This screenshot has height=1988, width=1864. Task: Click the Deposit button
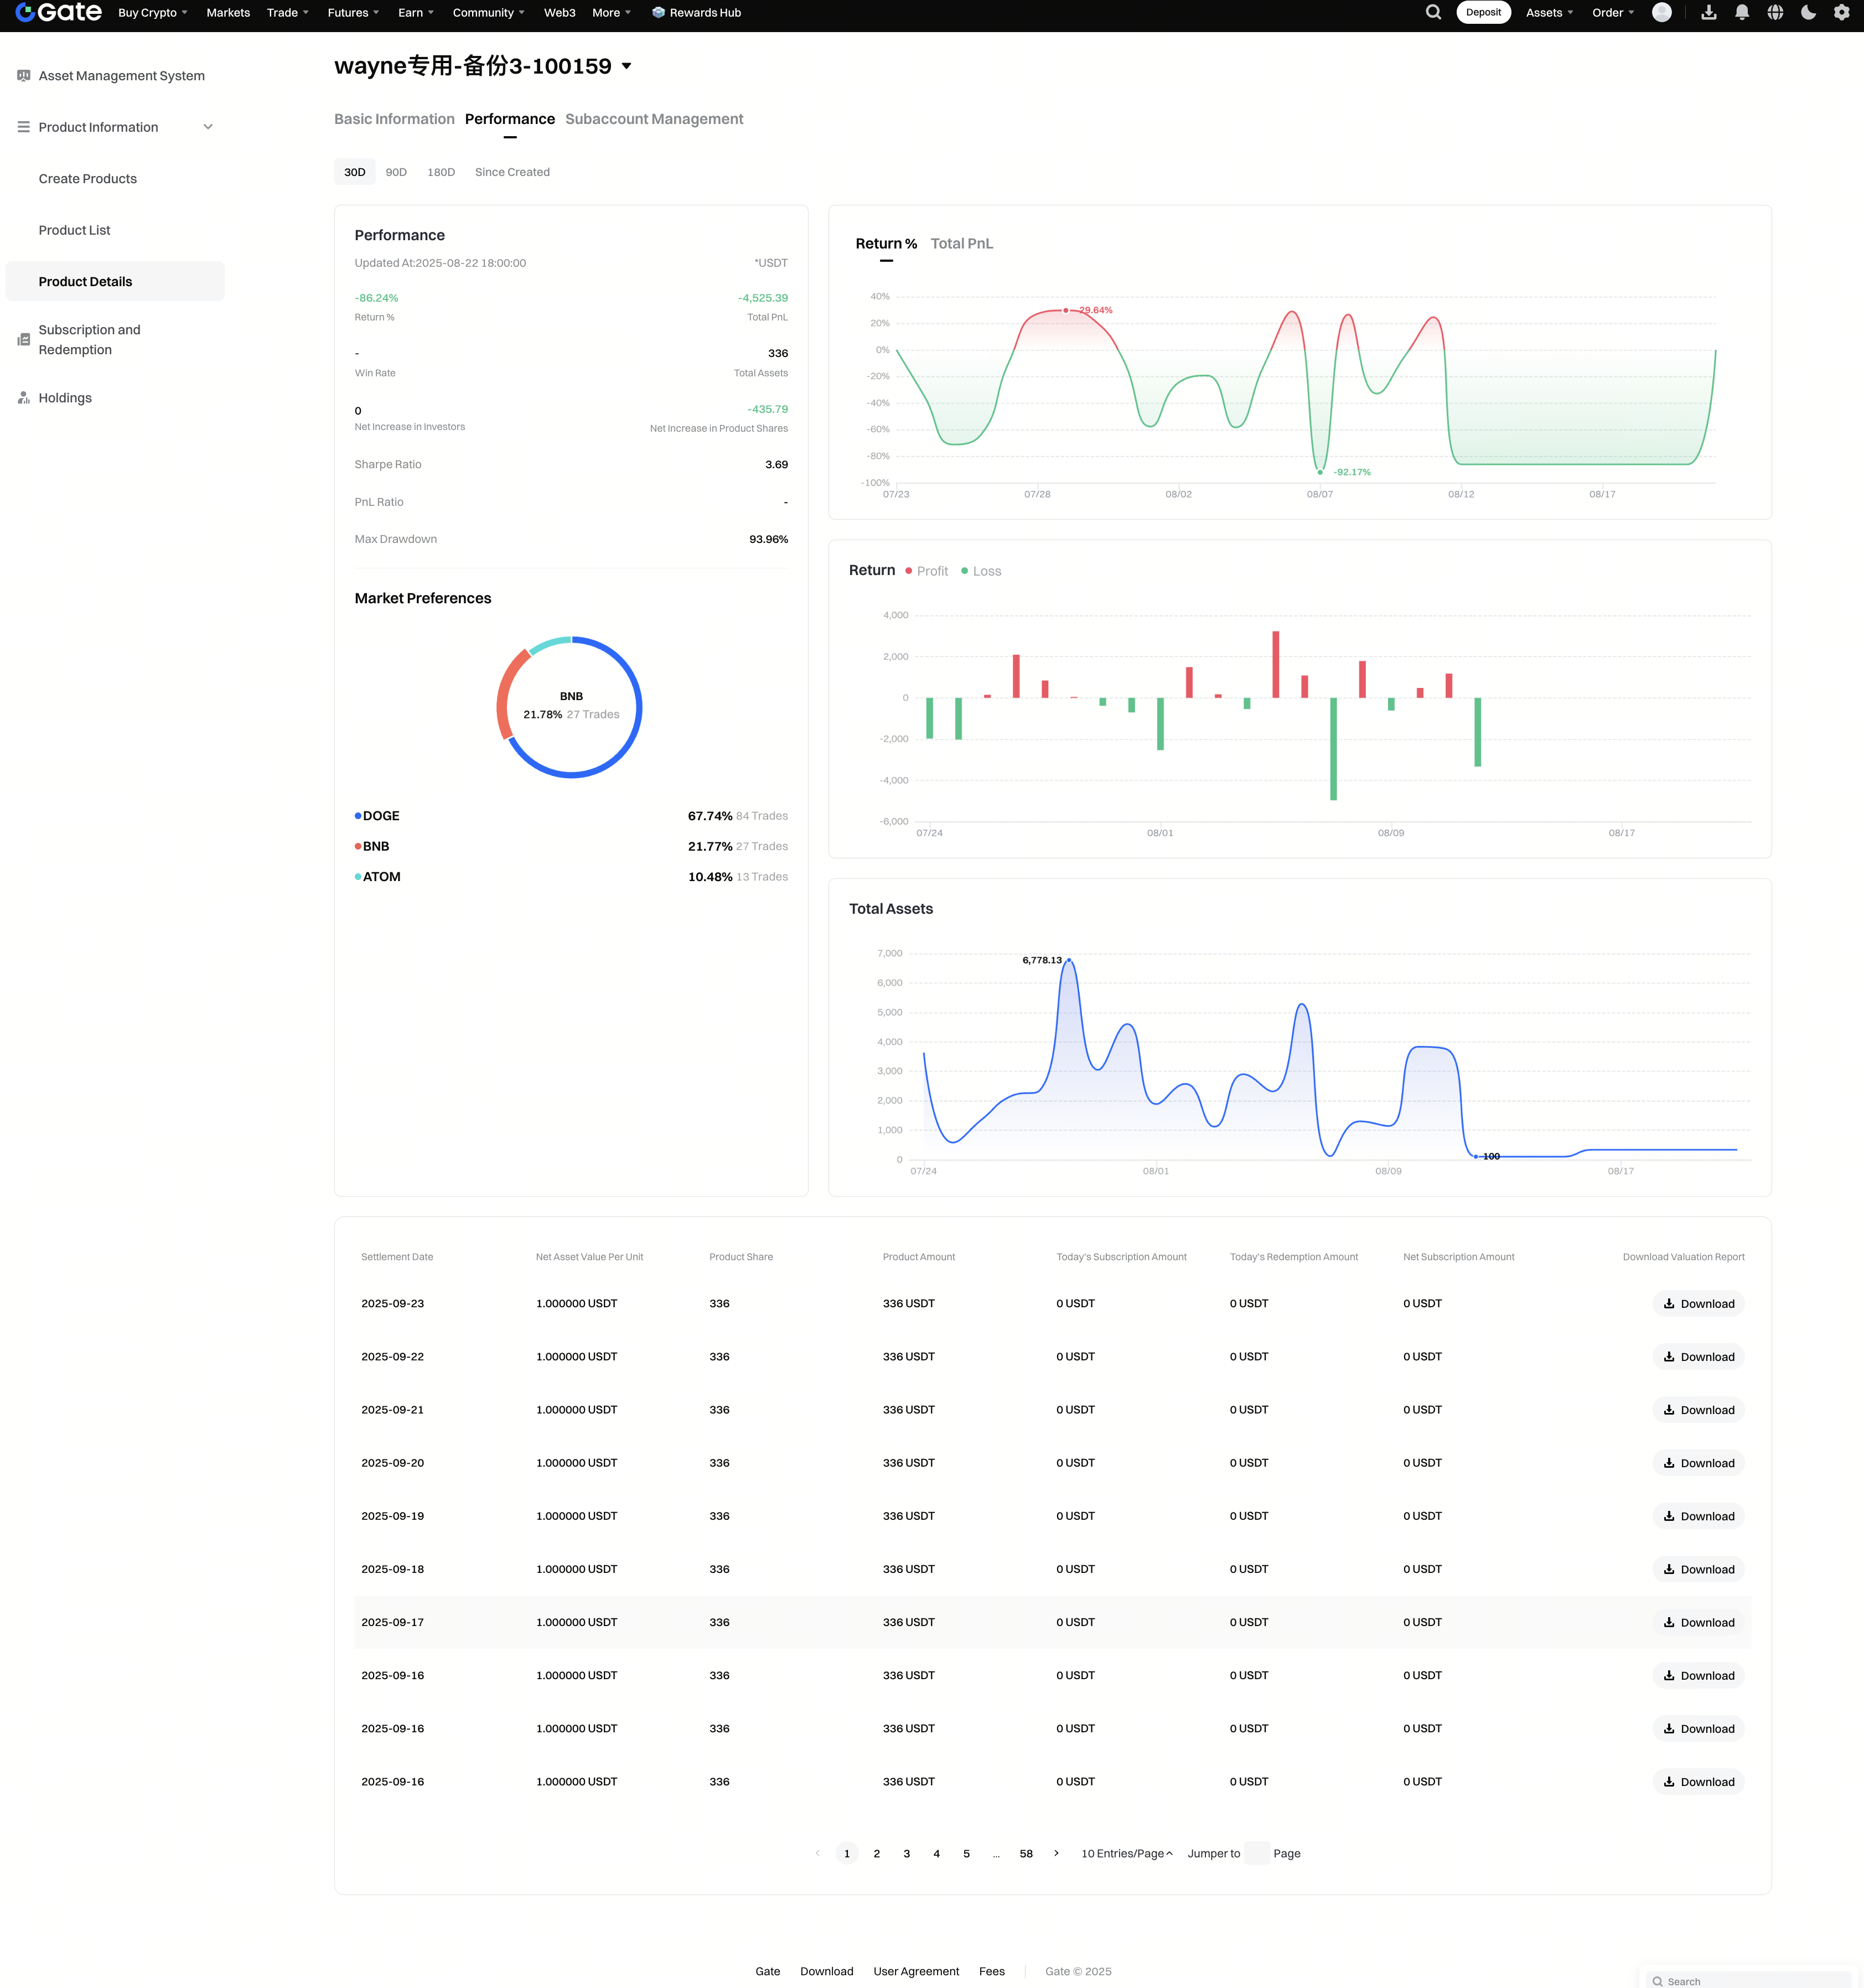[1483, 13]
